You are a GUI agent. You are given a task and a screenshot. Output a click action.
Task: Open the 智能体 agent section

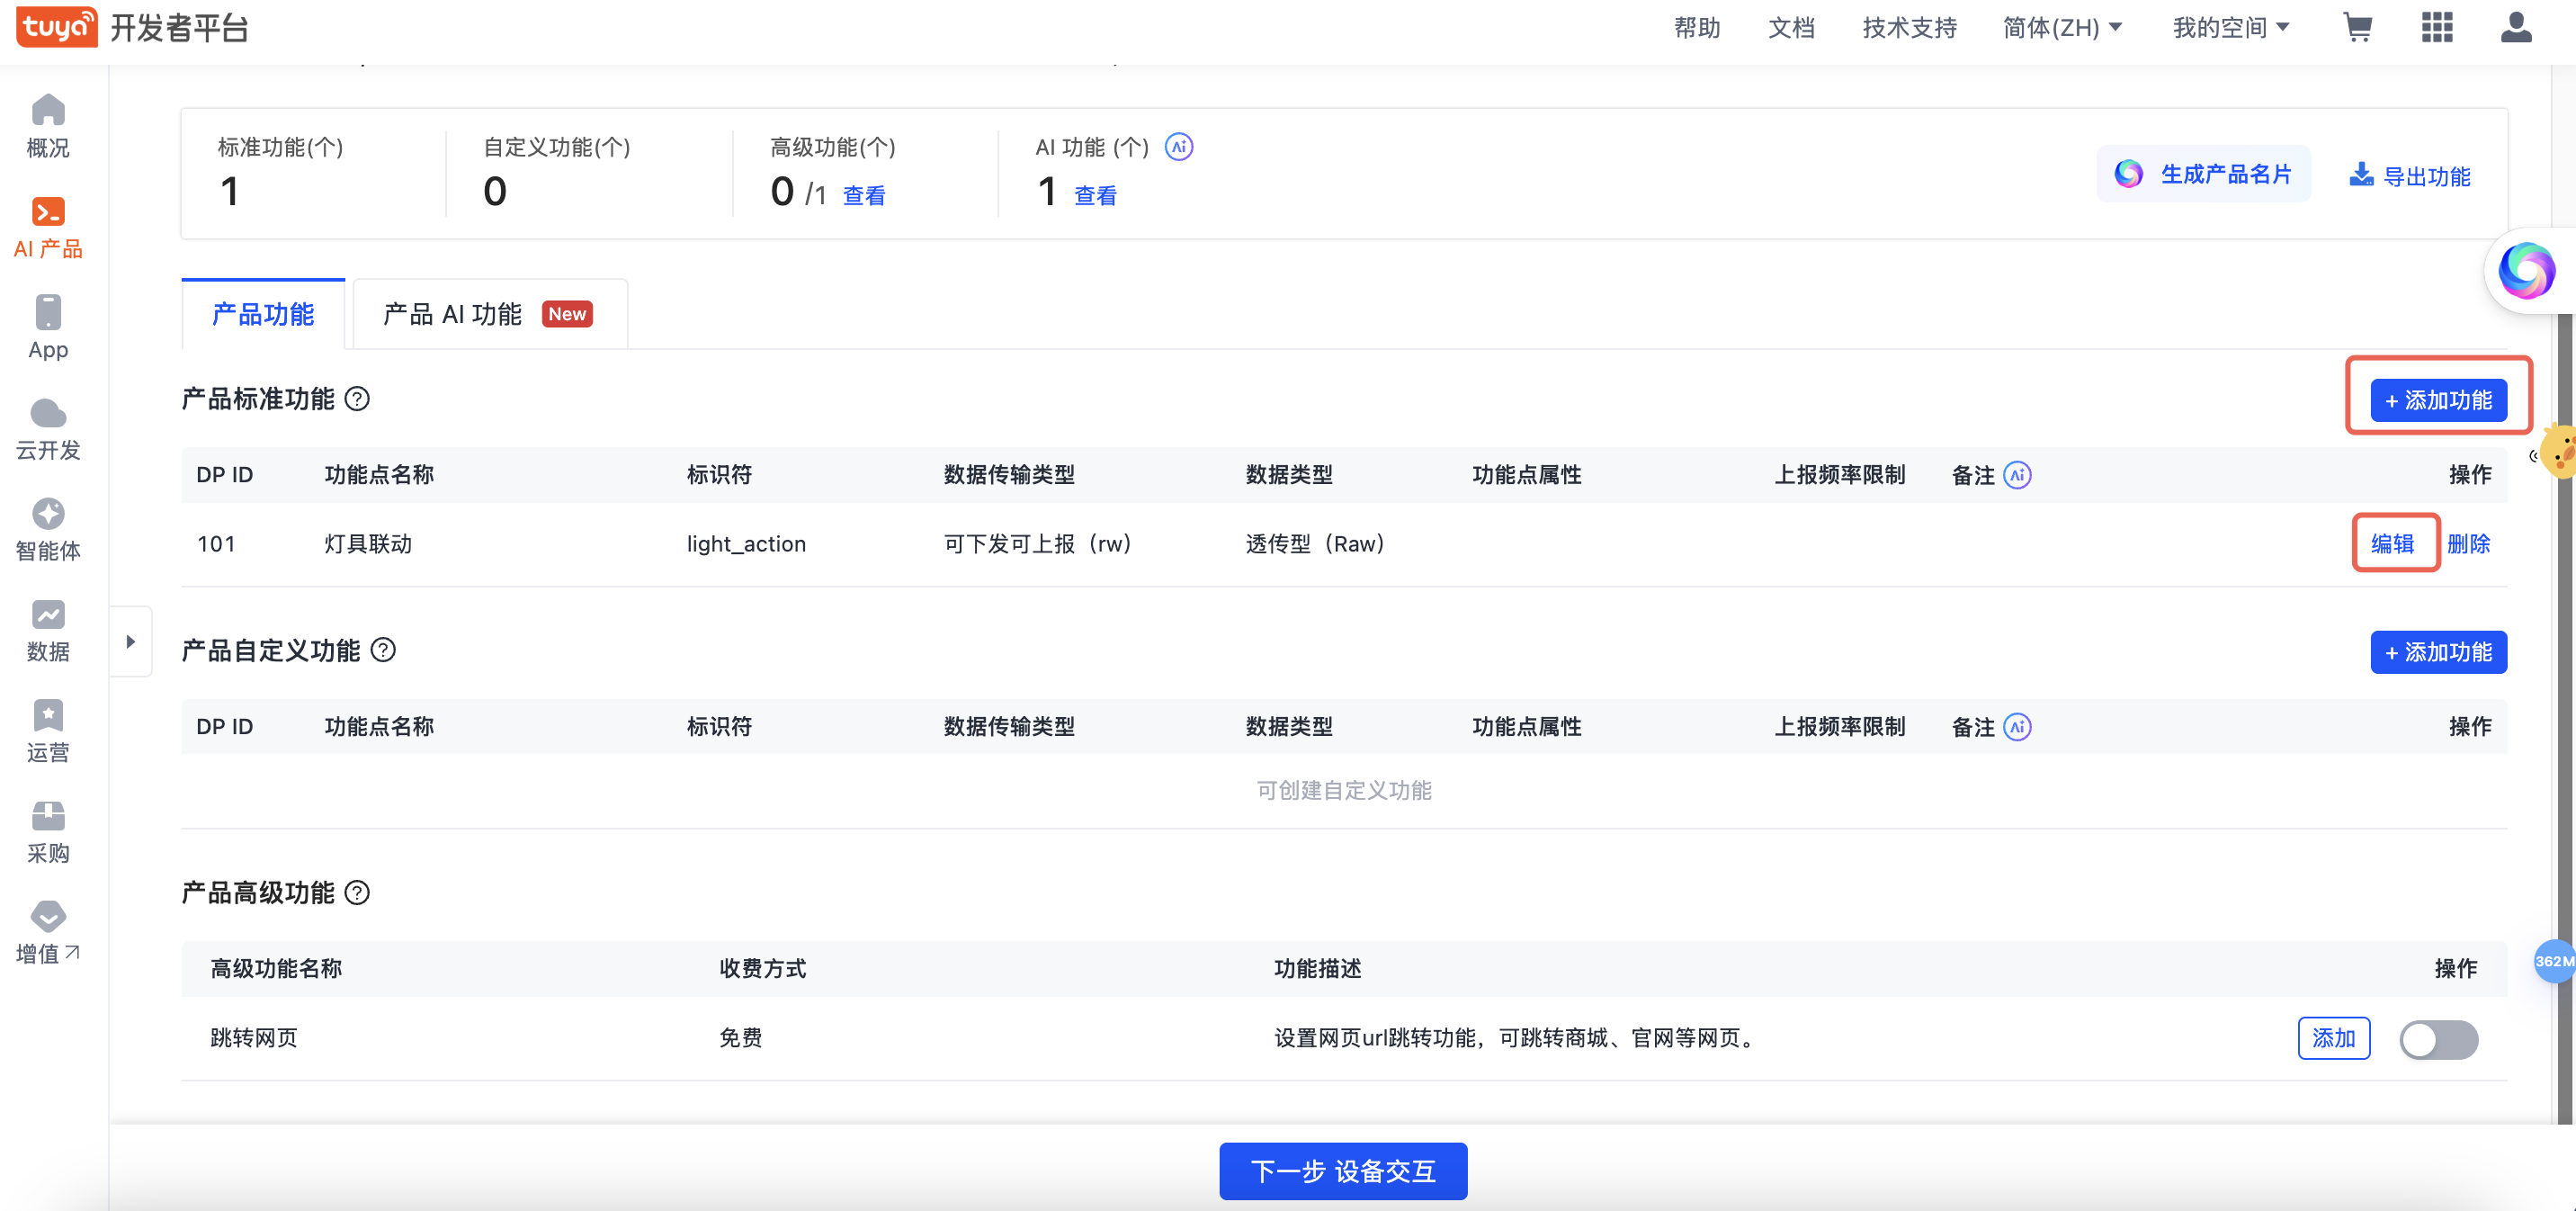tap(48, 531)
